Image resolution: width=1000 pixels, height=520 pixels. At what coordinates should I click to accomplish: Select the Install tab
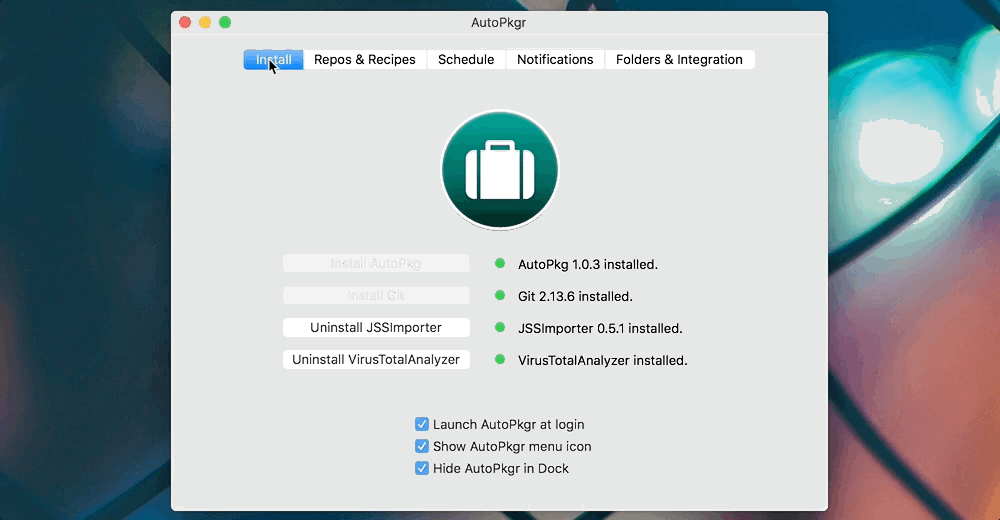point(274,60)
